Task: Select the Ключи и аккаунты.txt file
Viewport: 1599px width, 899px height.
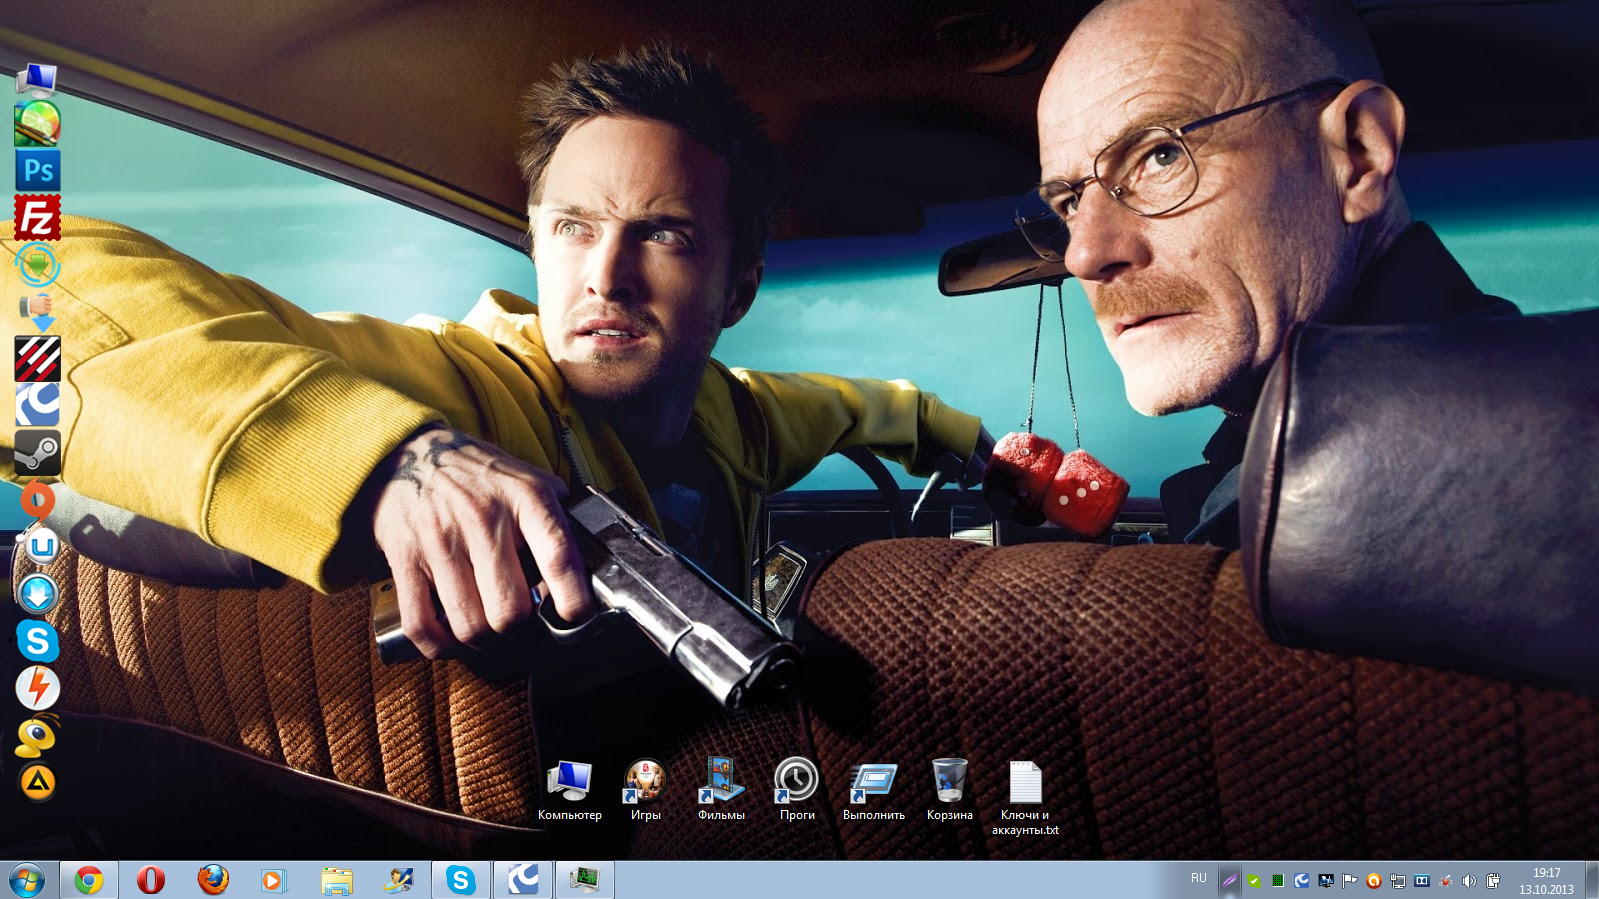Action: [1025, 797]
